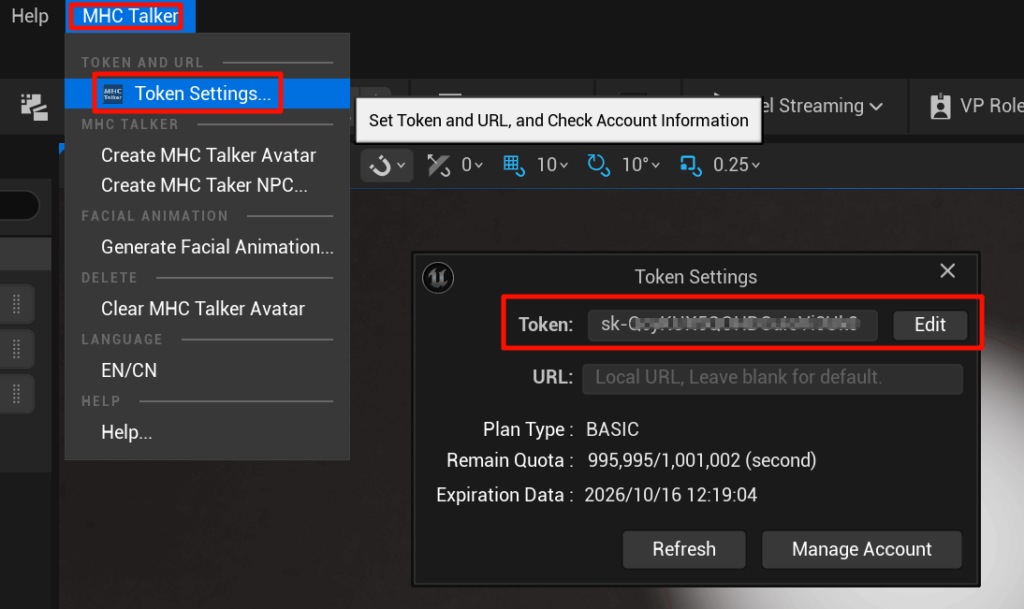Click the MHC Talker icon beside Token Settings
This screenshot has width=1024, height=609.
113,94
